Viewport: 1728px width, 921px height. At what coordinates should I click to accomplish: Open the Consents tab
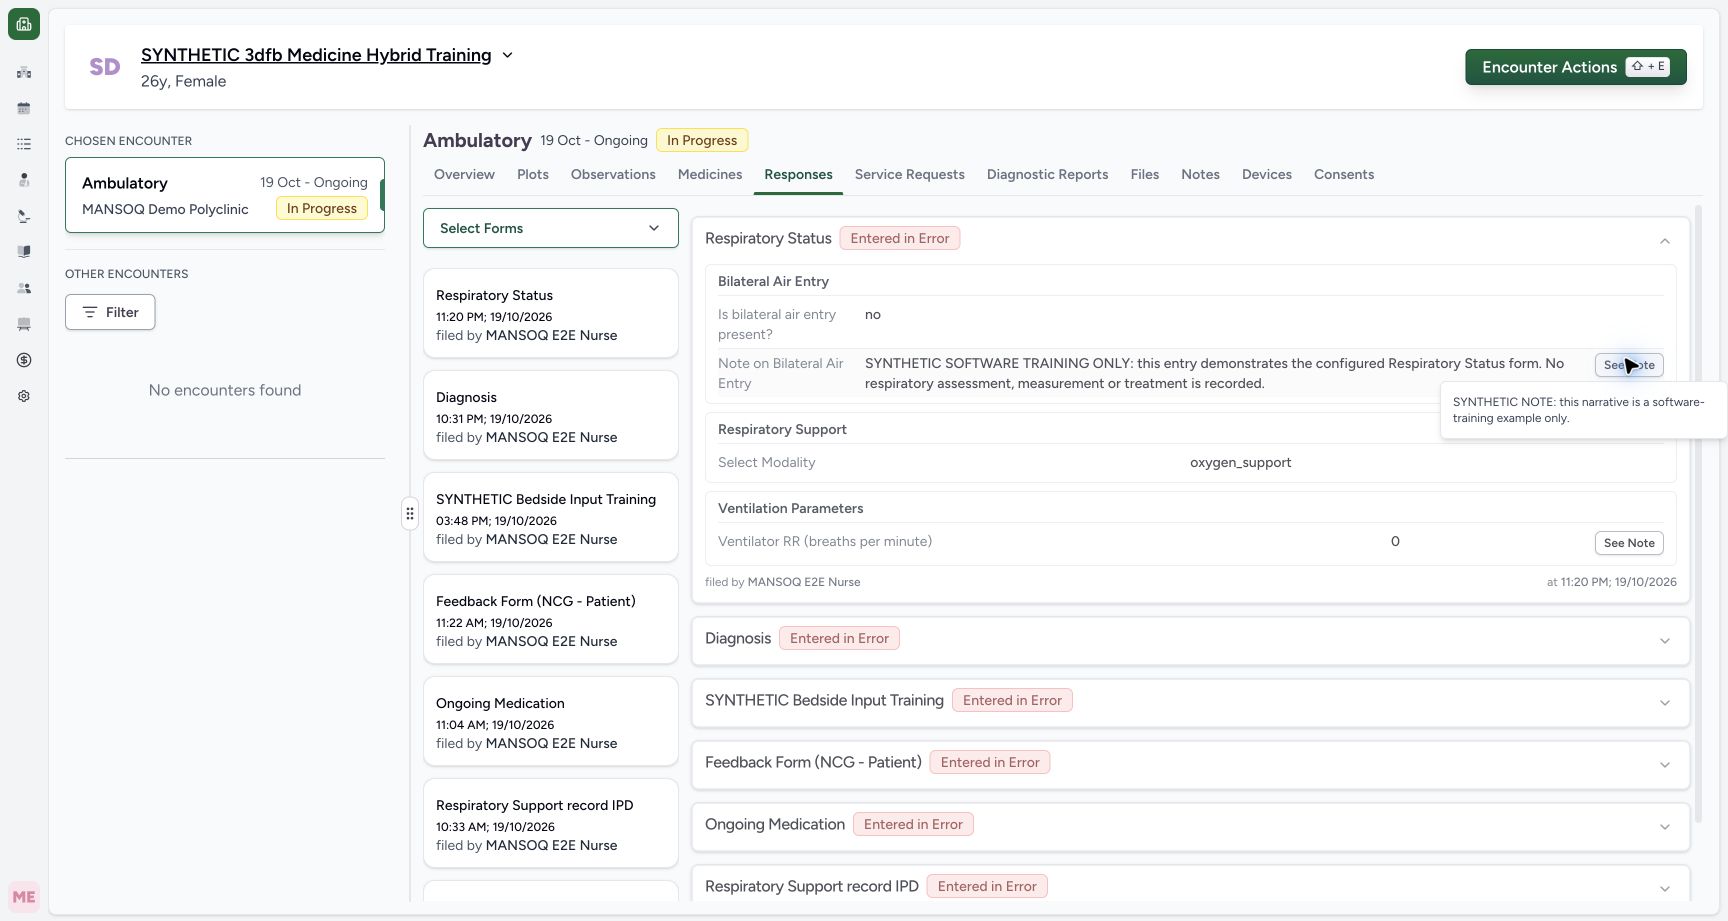click(1344, 174)
